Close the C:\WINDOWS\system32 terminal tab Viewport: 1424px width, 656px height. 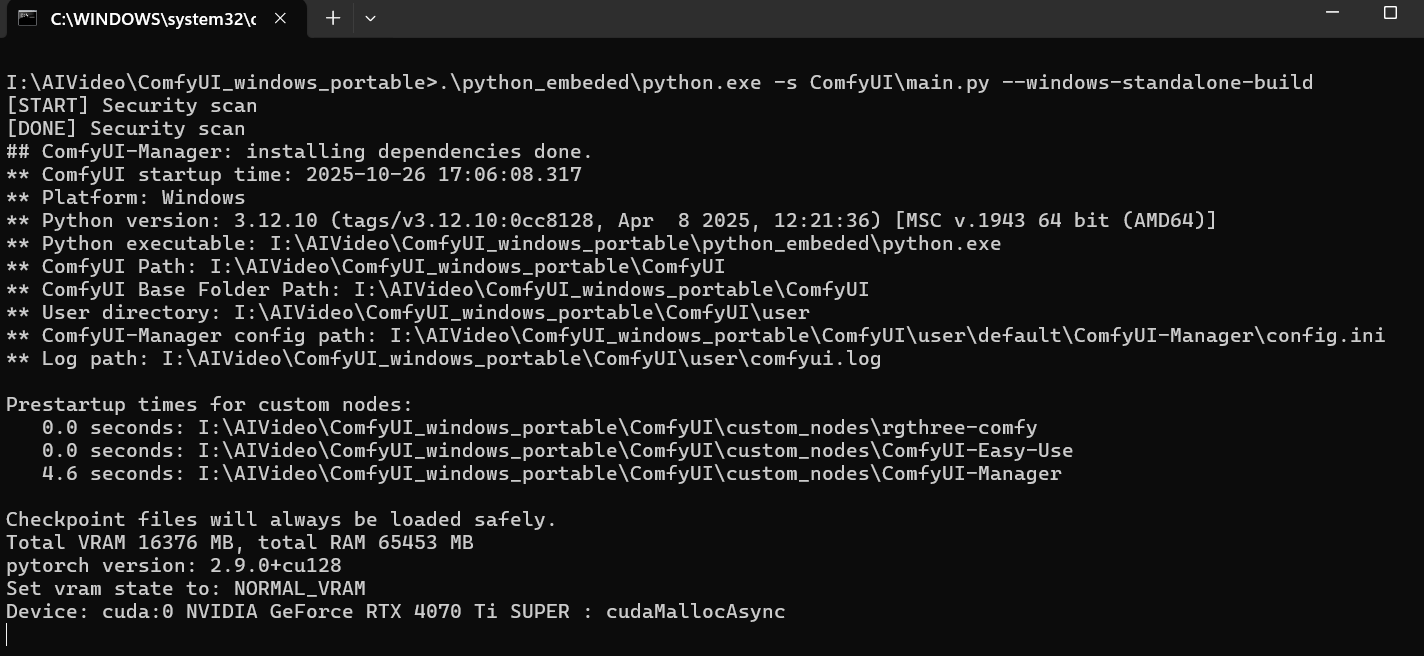point(281,18)
